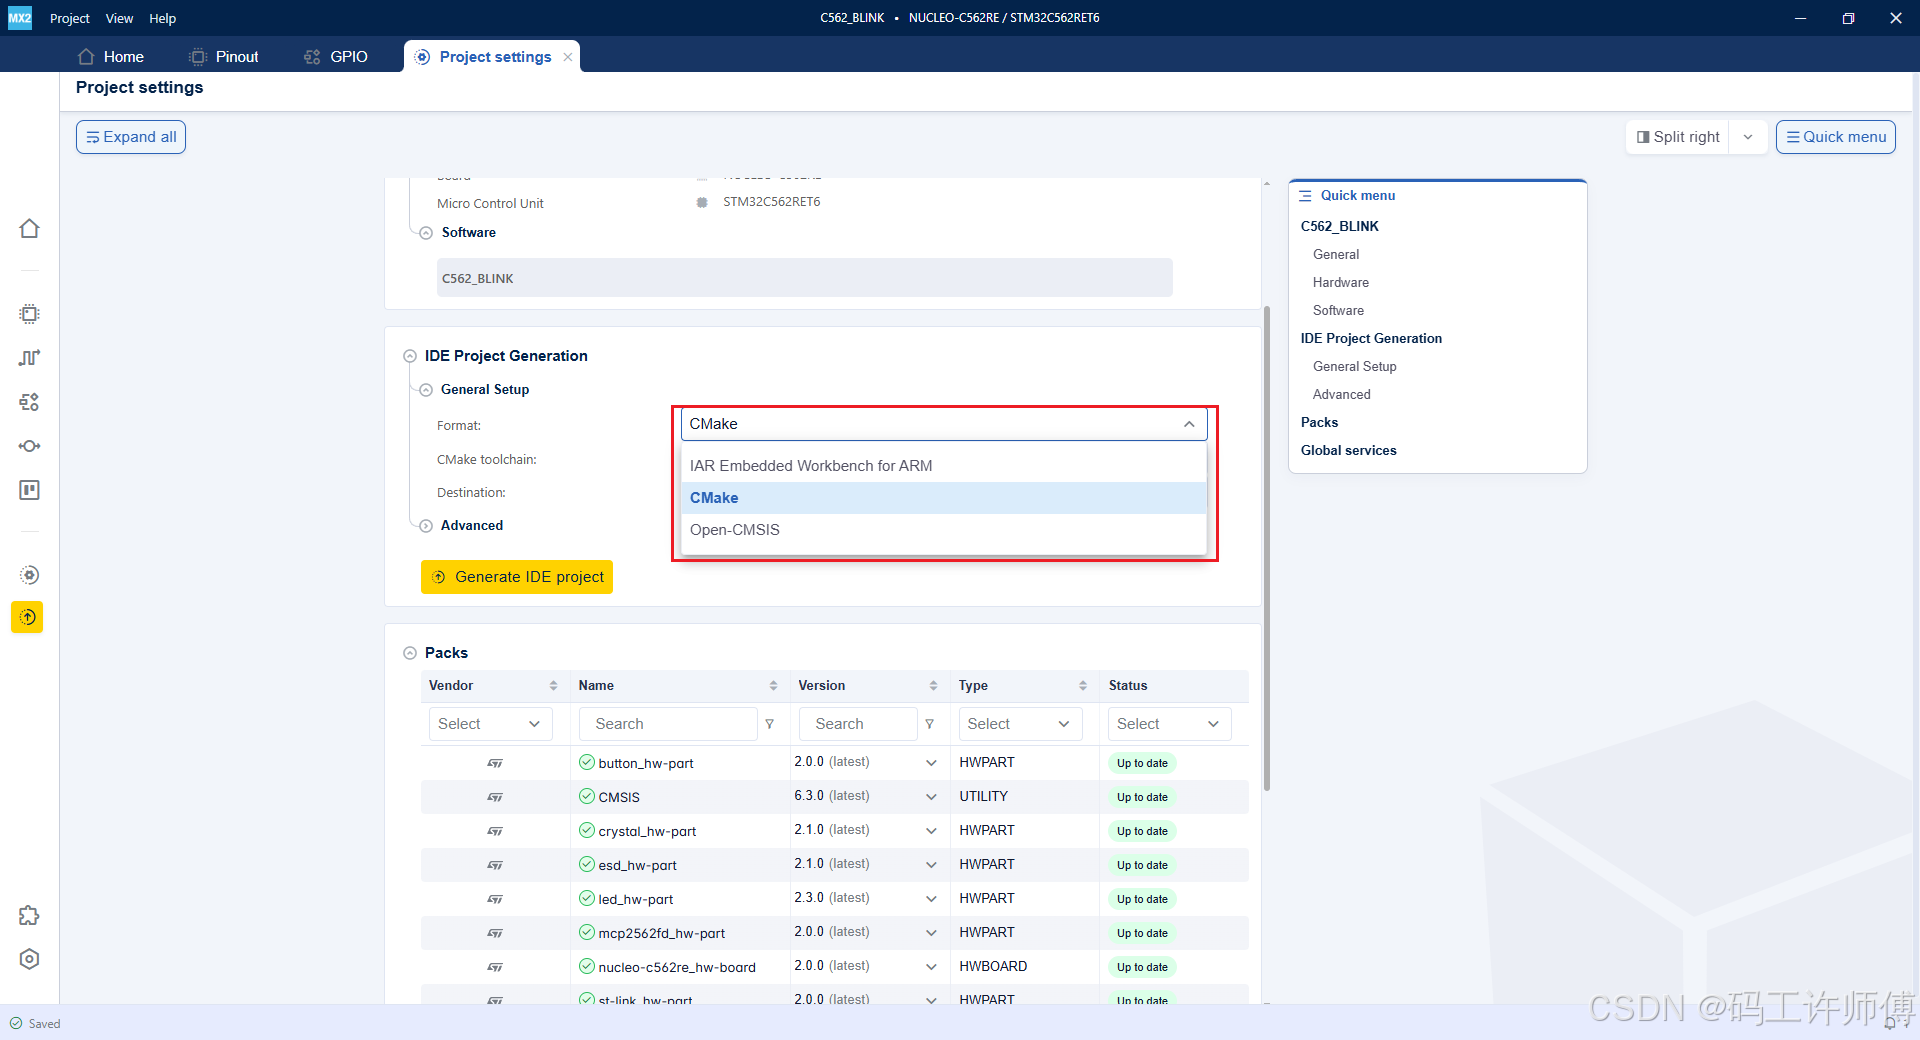
Task: Collapse the IDE Project Generation section
Action: click(409, 356)
